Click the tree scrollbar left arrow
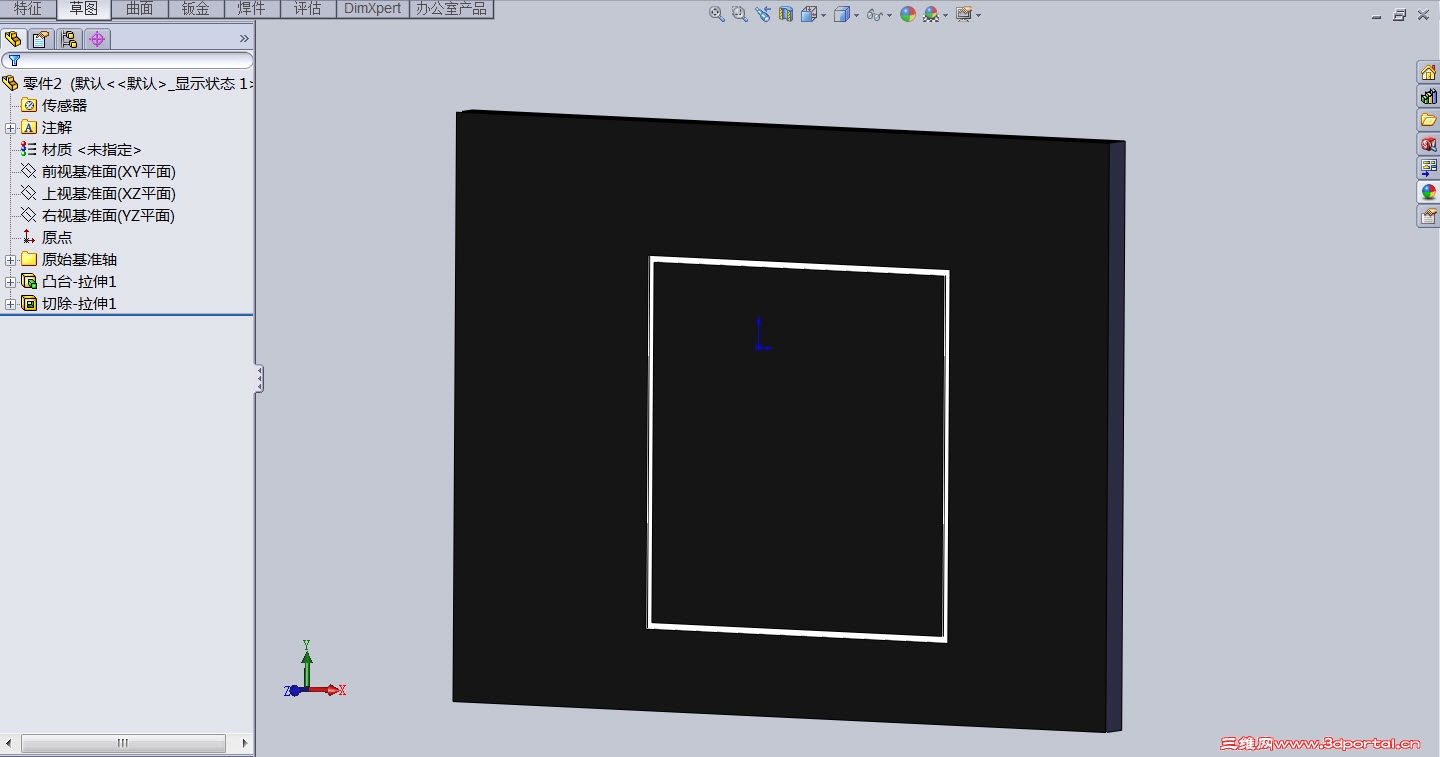1440x757 pixels. (x=8, y=743)
